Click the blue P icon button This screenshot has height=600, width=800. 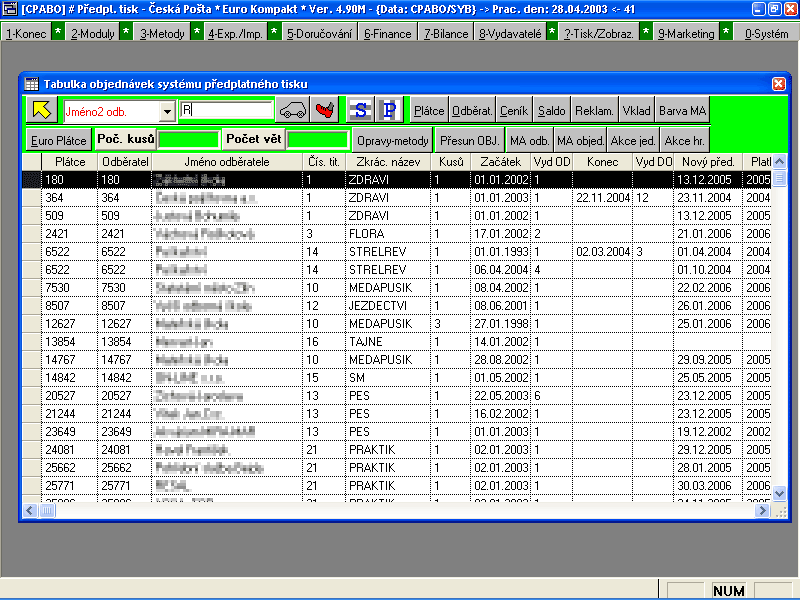pos(389,110)
